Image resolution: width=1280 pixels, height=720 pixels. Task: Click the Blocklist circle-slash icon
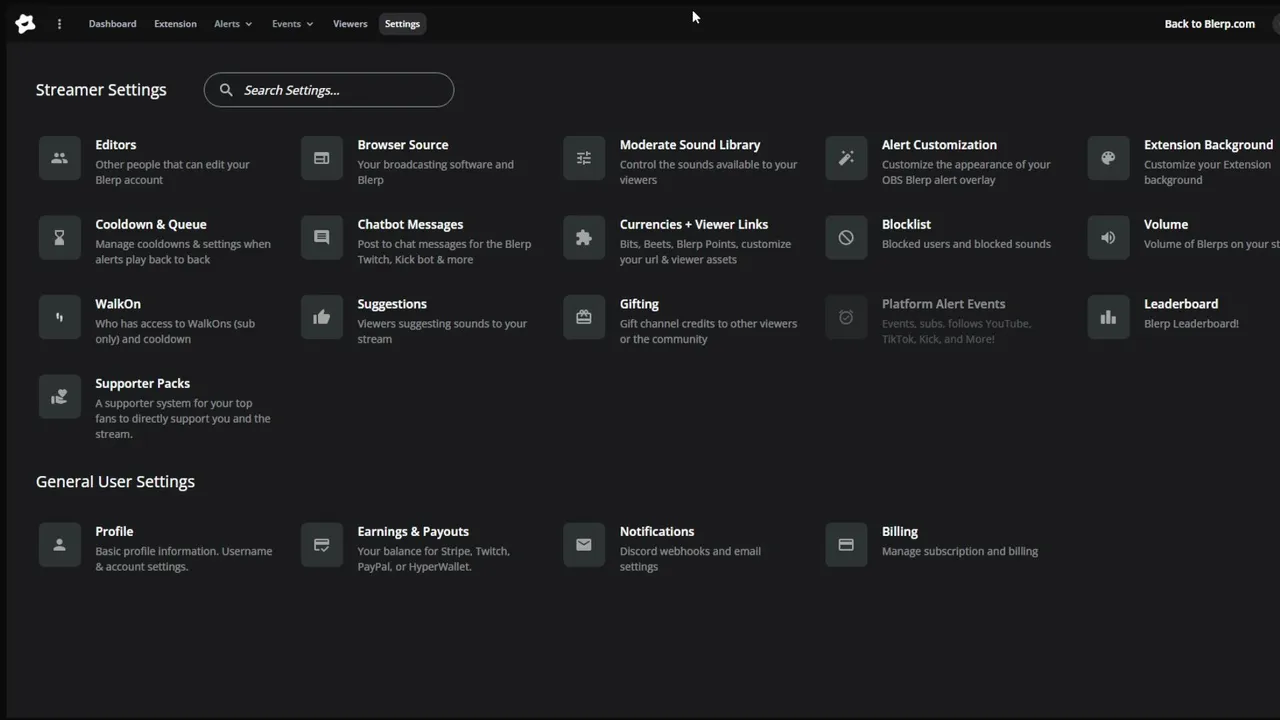click(846, 238)
